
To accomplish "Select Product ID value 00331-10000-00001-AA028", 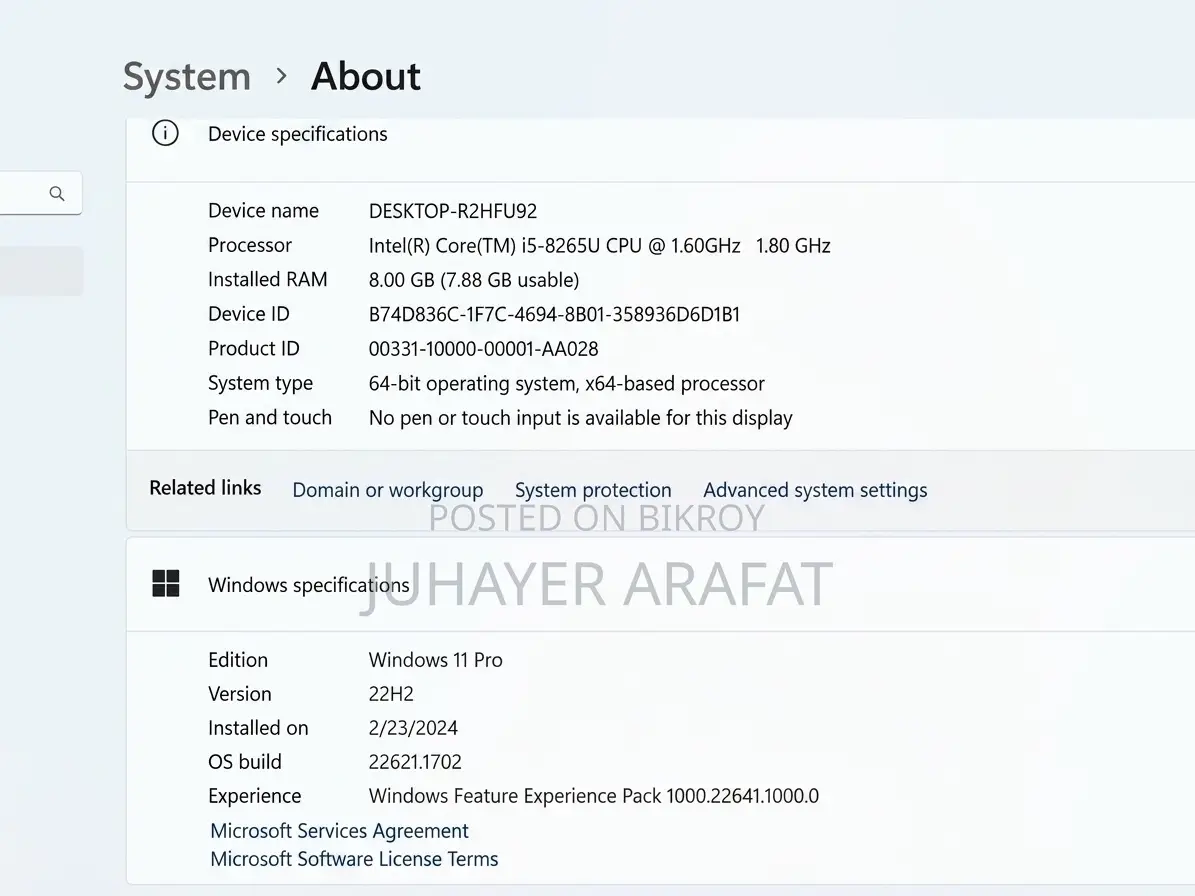I will [483, 349].
